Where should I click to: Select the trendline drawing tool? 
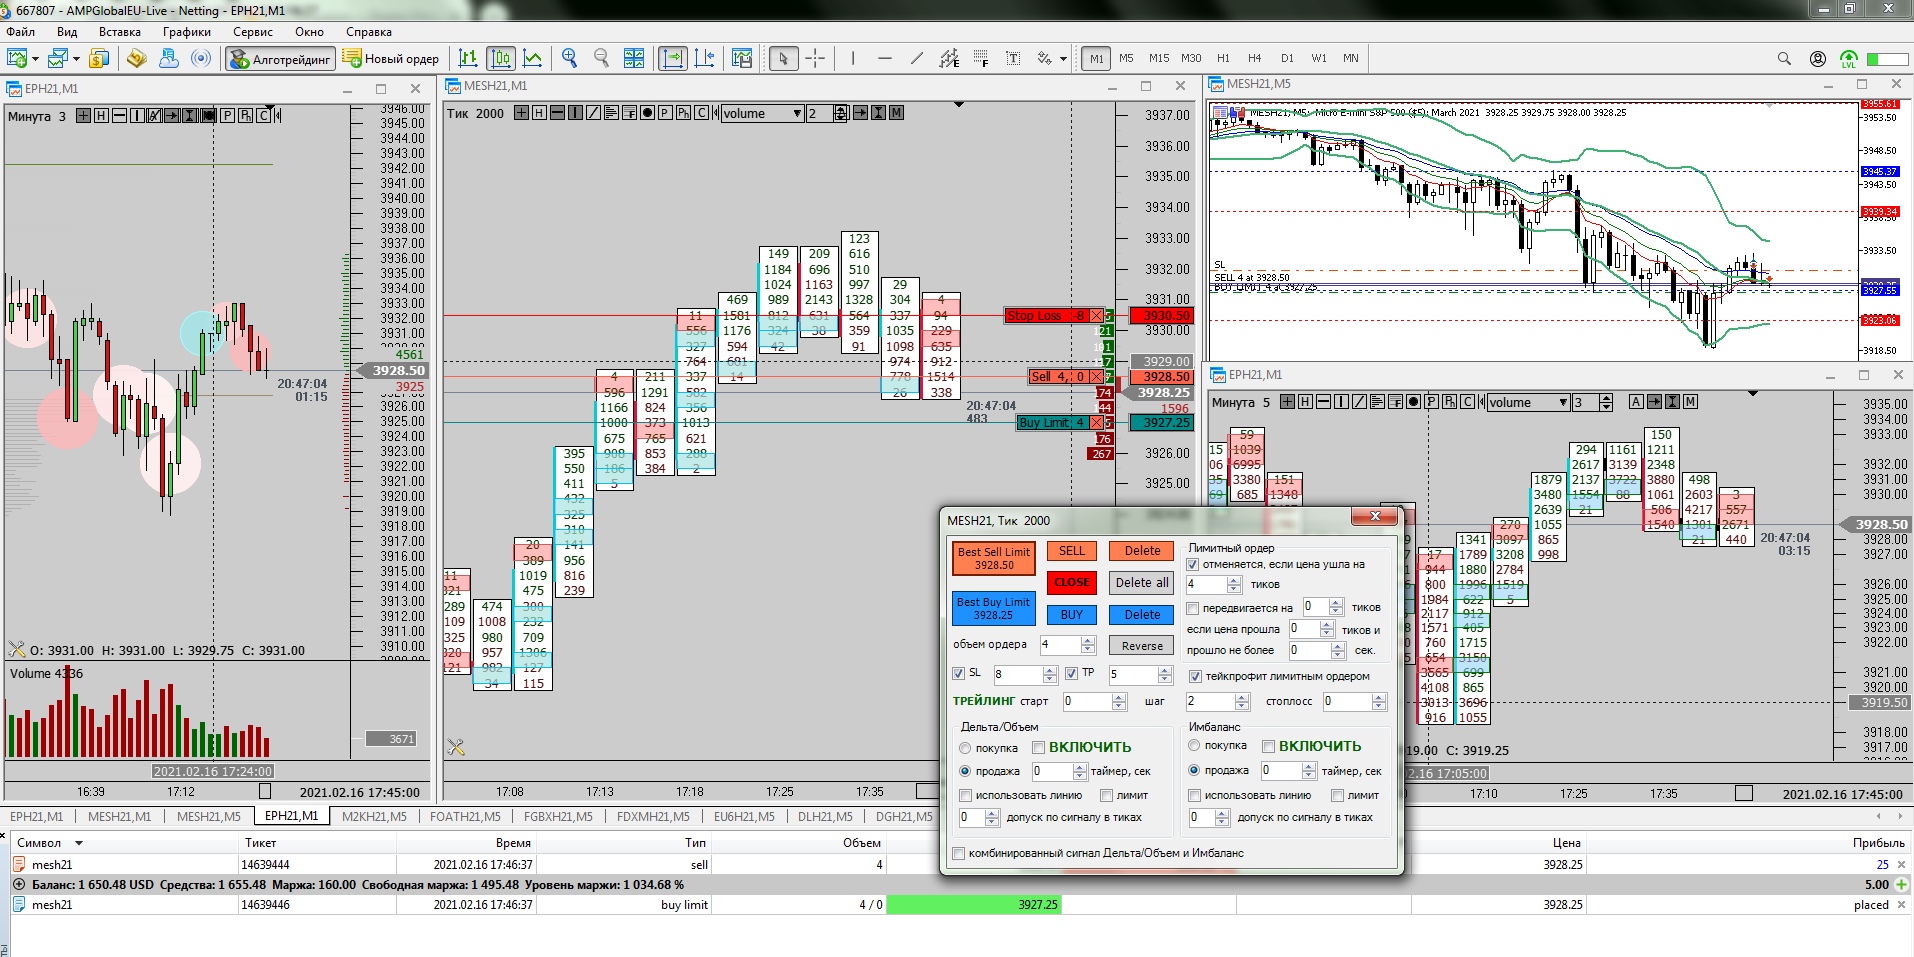(917, 59)
